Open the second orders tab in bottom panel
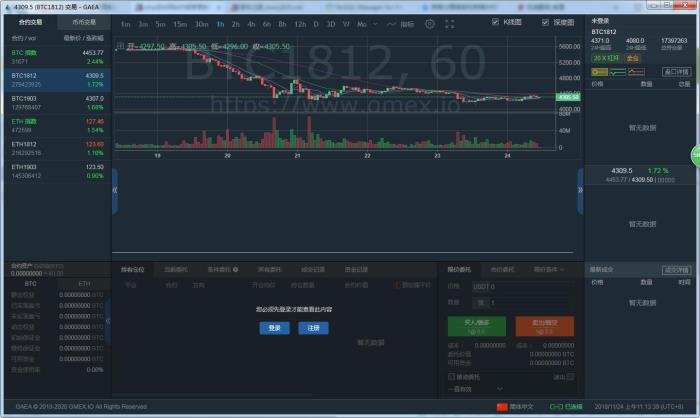 176,269
